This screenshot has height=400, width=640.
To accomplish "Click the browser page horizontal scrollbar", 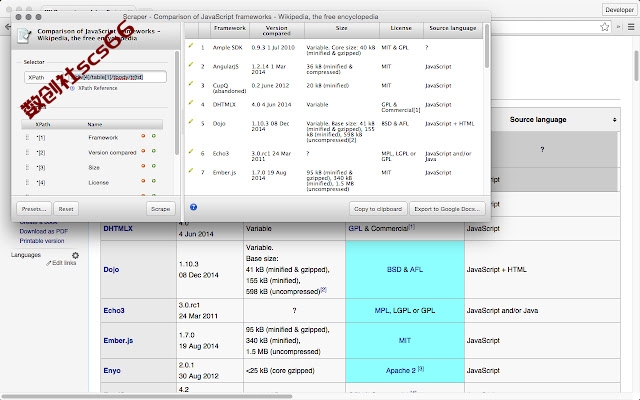I will point(147,396).
